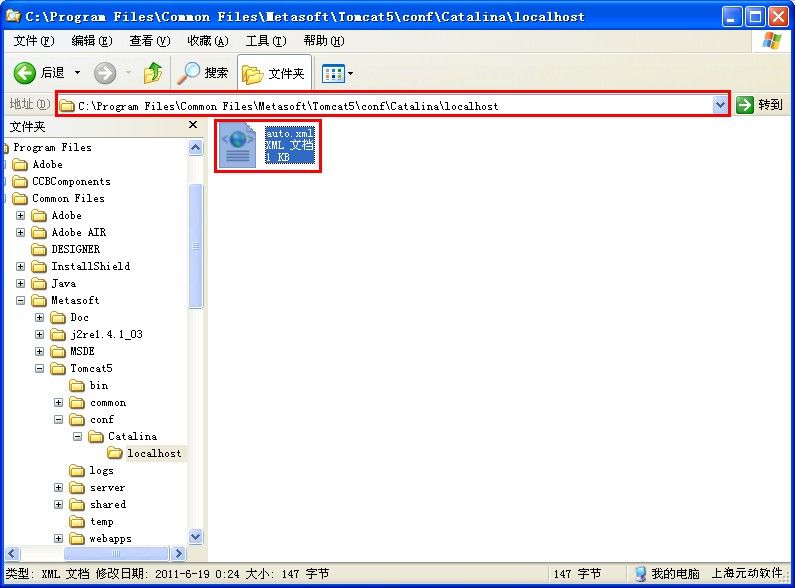Click the Forward arrow toolbar icon
The height and width of the screenshot is (588, 795).
coord(105,73)
